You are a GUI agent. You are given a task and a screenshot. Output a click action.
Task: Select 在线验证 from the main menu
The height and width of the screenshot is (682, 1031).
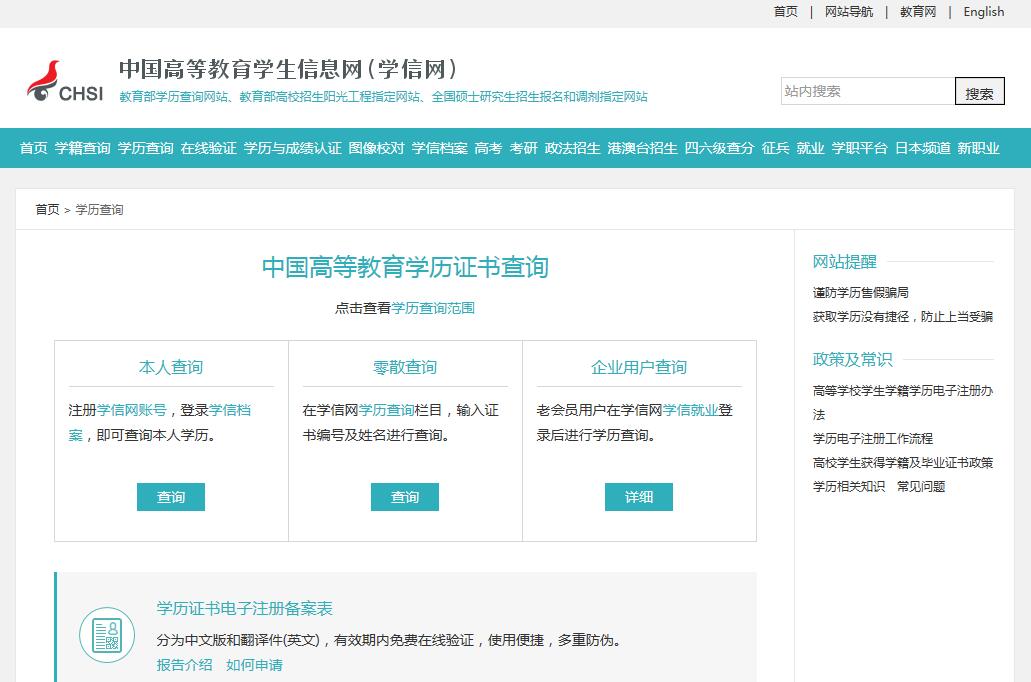click(x=208, y=148)
